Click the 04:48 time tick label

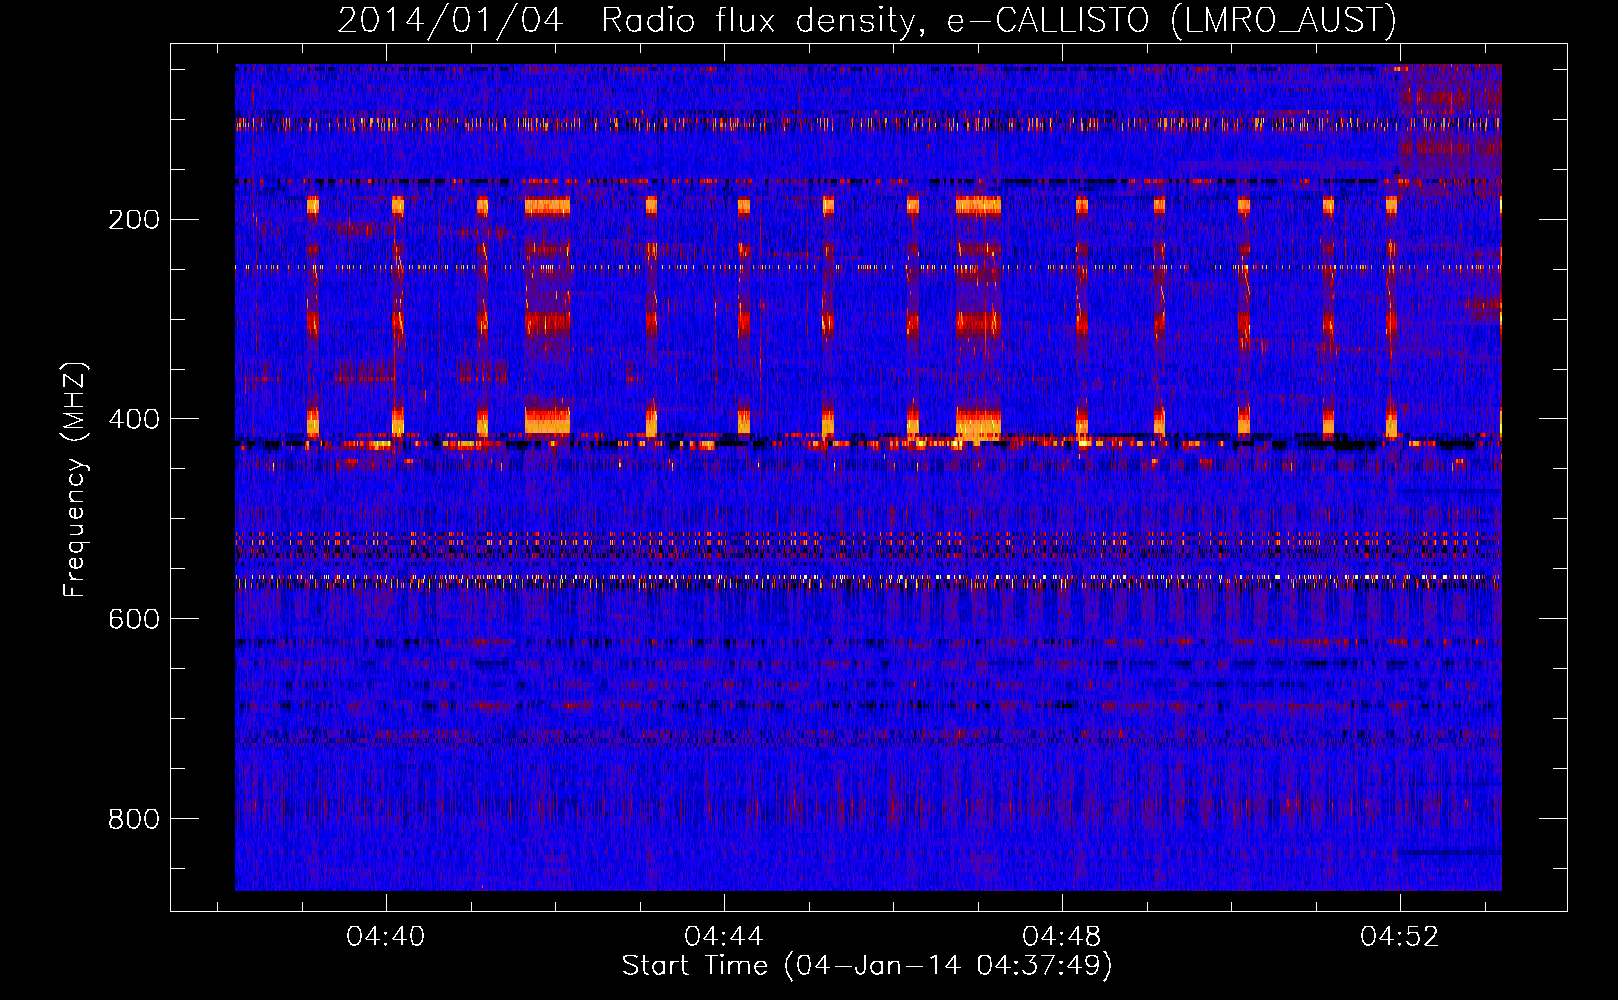point(1062,936)
